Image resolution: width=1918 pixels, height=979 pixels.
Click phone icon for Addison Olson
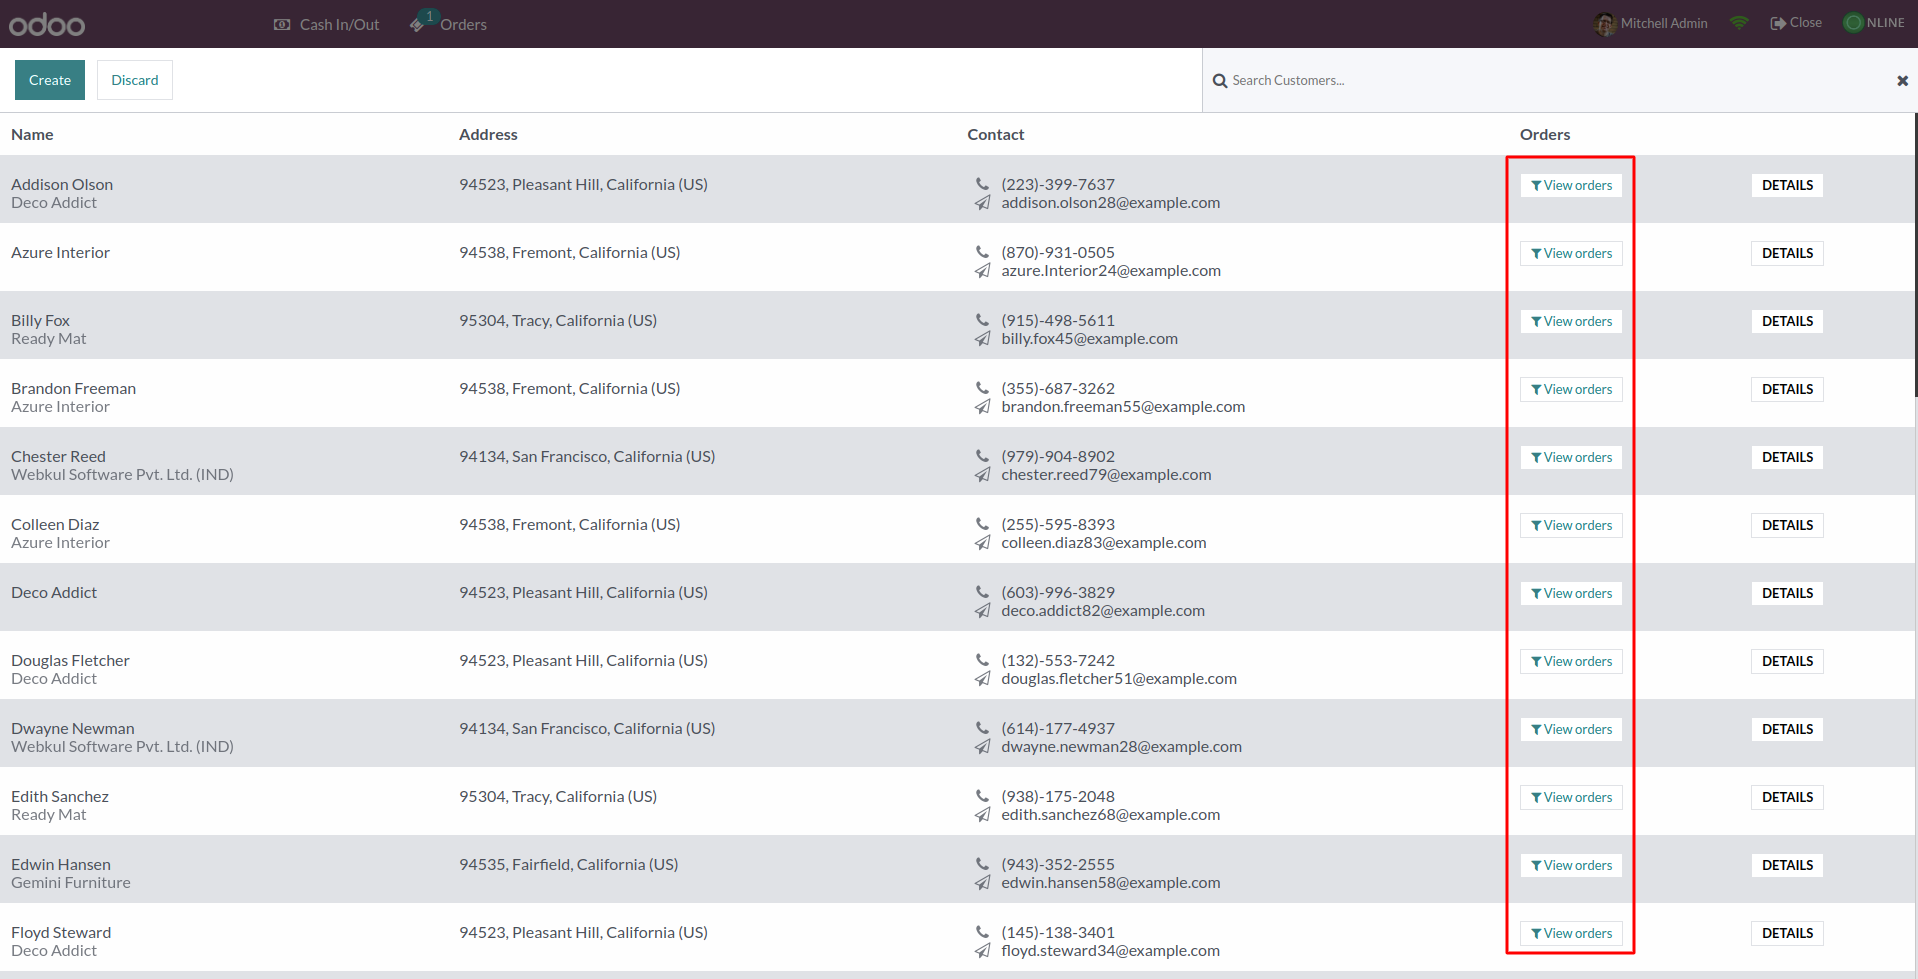(x=982, y=184)
